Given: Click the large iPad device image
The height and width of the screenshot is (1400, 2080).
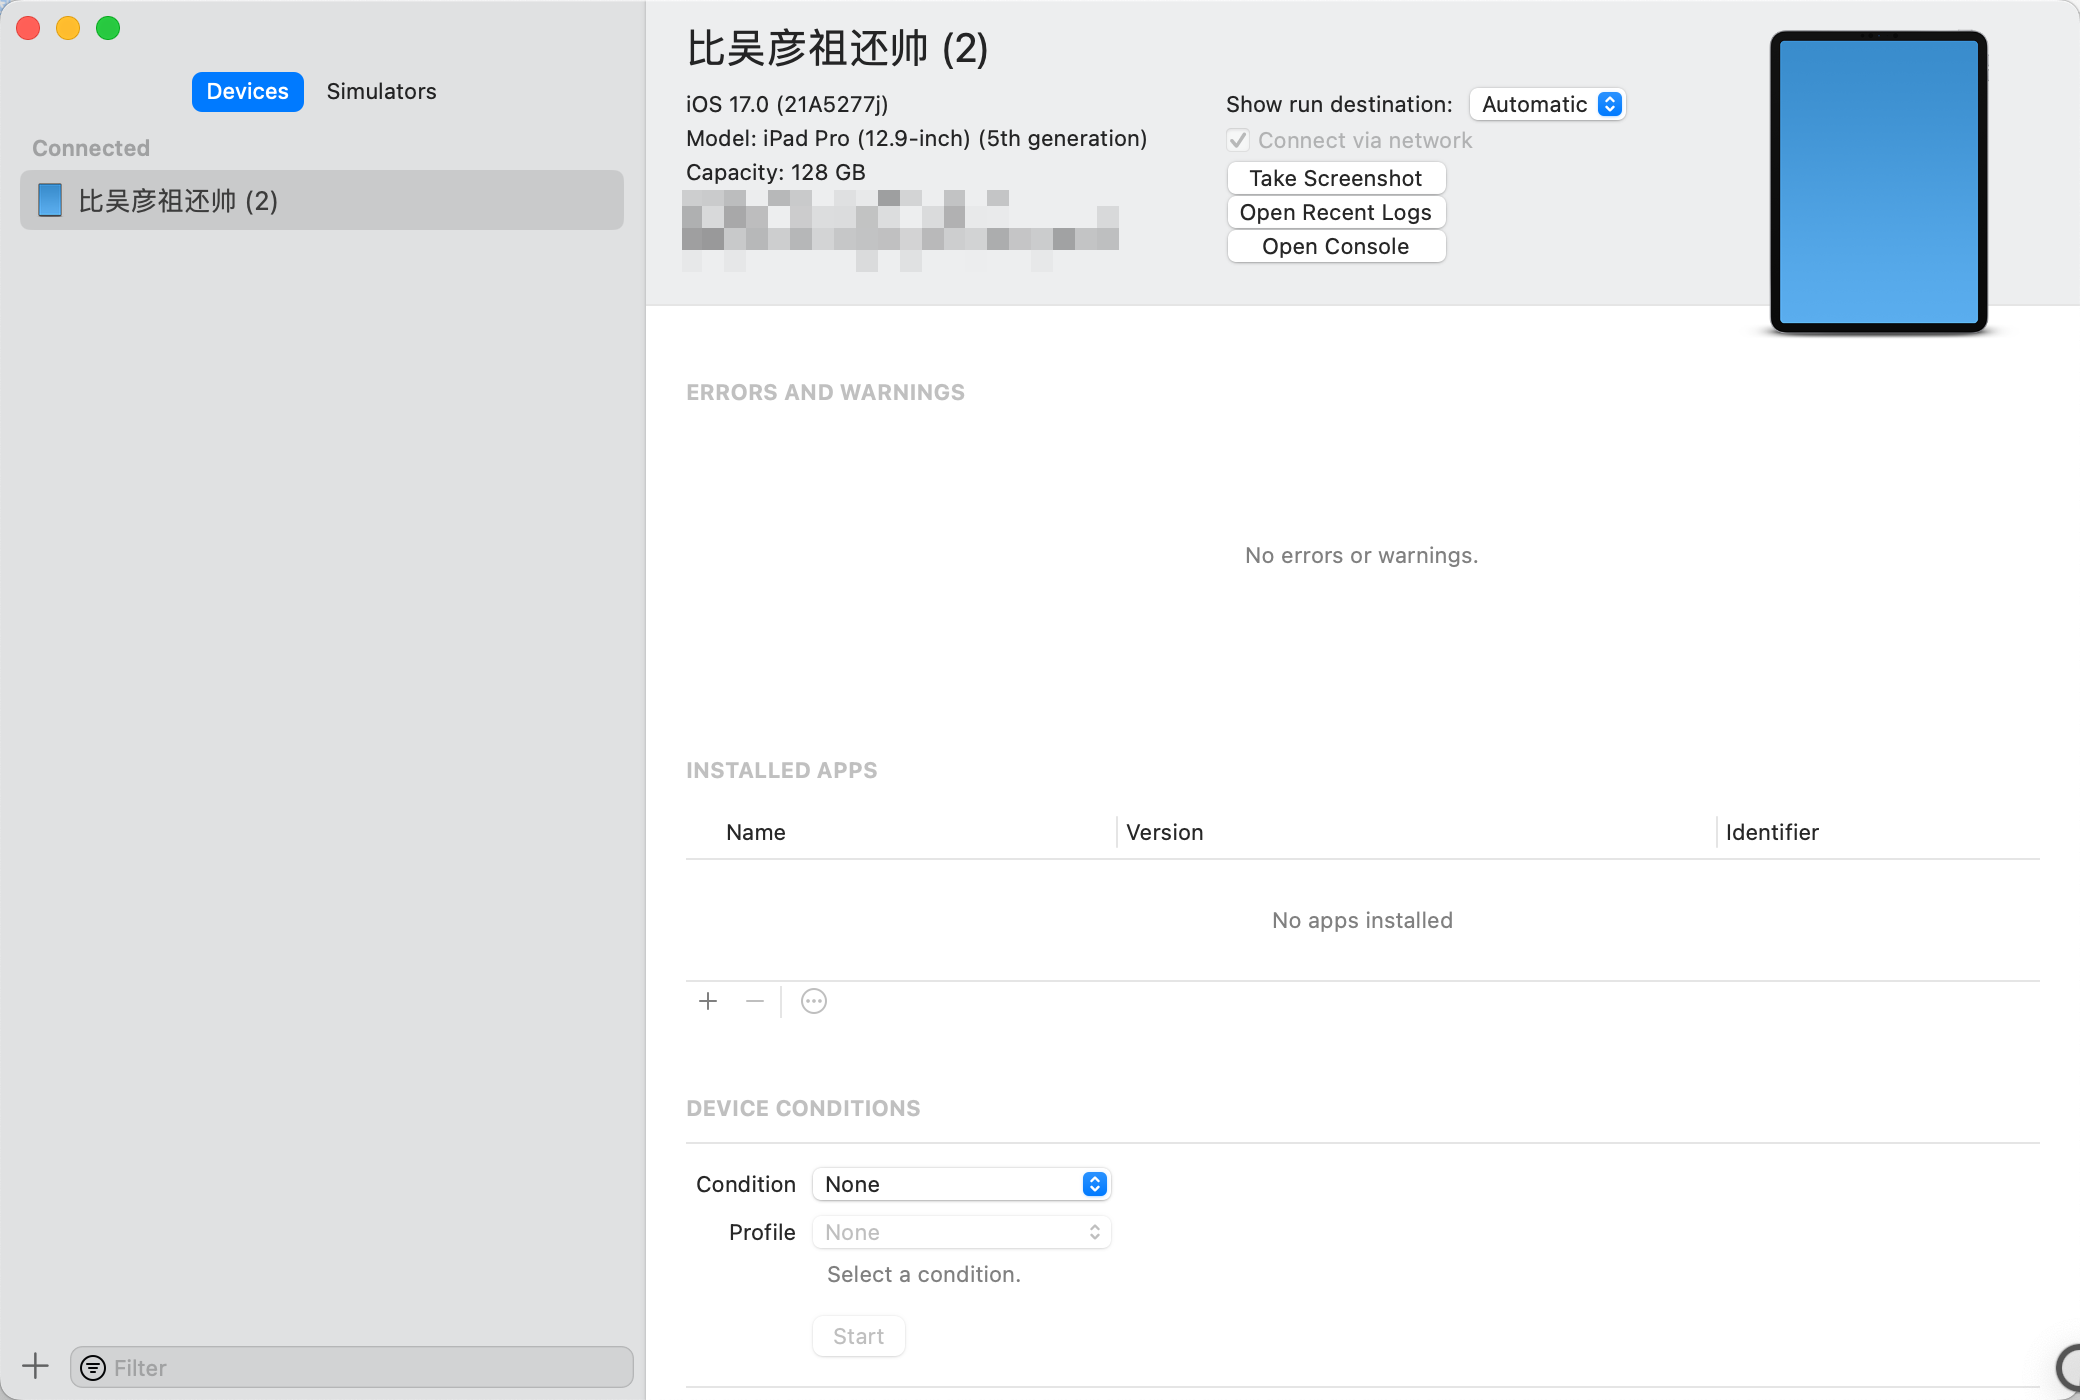Looking at the screenshot, I should [x=1878, y=182].
